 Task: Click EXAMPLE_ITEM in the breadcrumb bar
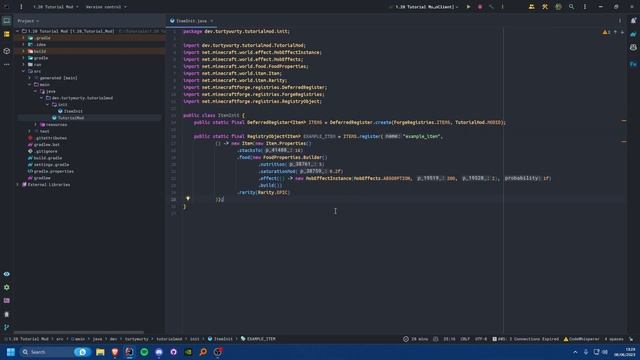click(x=258, y=339)
